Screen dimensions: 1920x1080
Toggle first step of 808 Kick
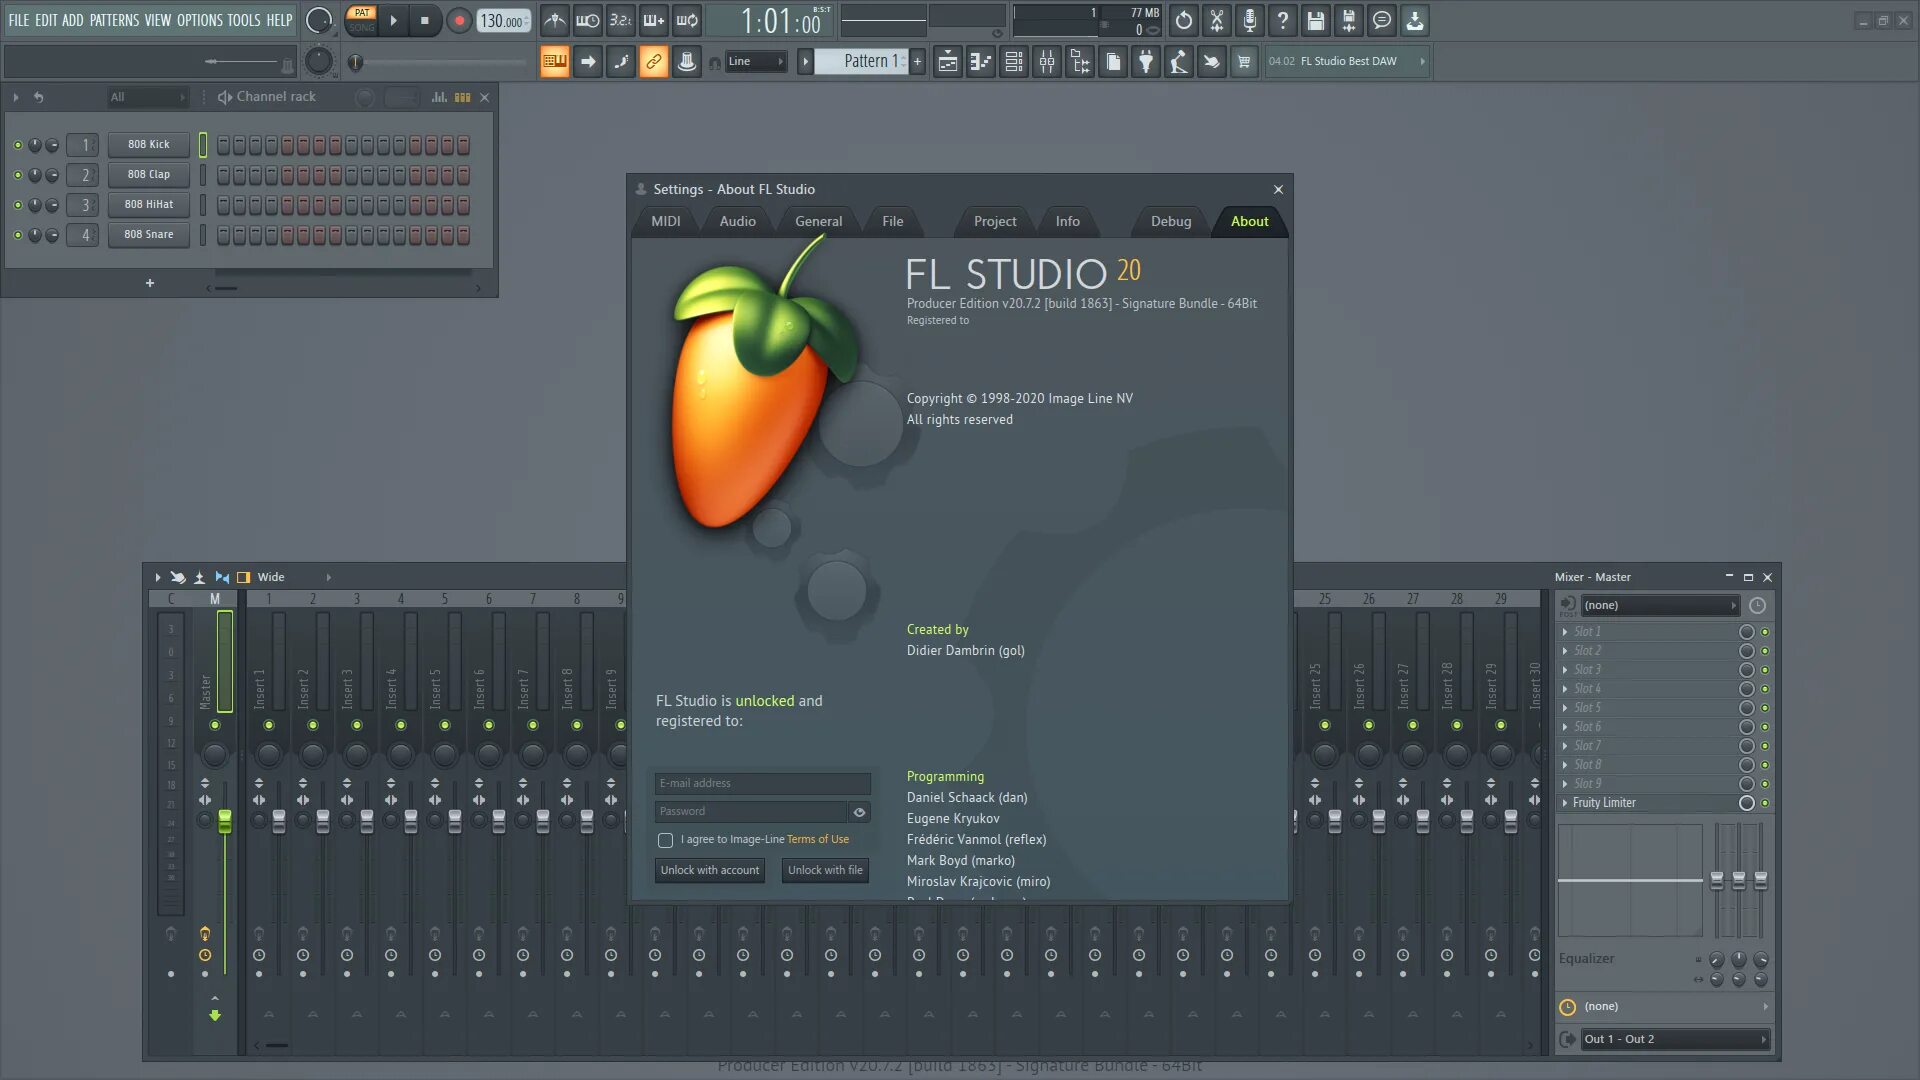point(224,145)
